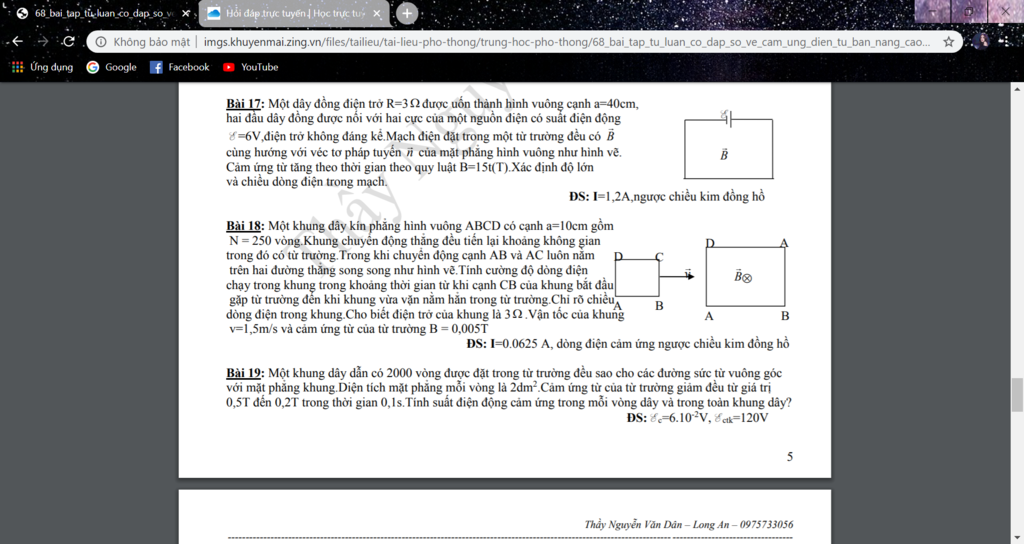Viewport: 1024px width, 544px height.
Task: Go back using the browser back arrow
Action: [x=18, y=42]
